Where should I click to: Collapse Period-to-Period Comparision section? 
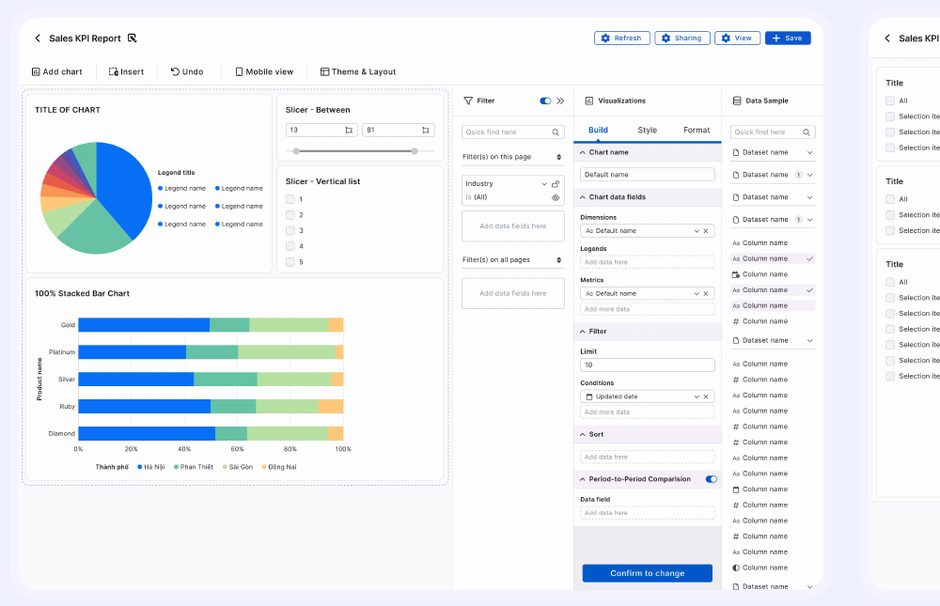pyautogui.click(x=583, y=479)
